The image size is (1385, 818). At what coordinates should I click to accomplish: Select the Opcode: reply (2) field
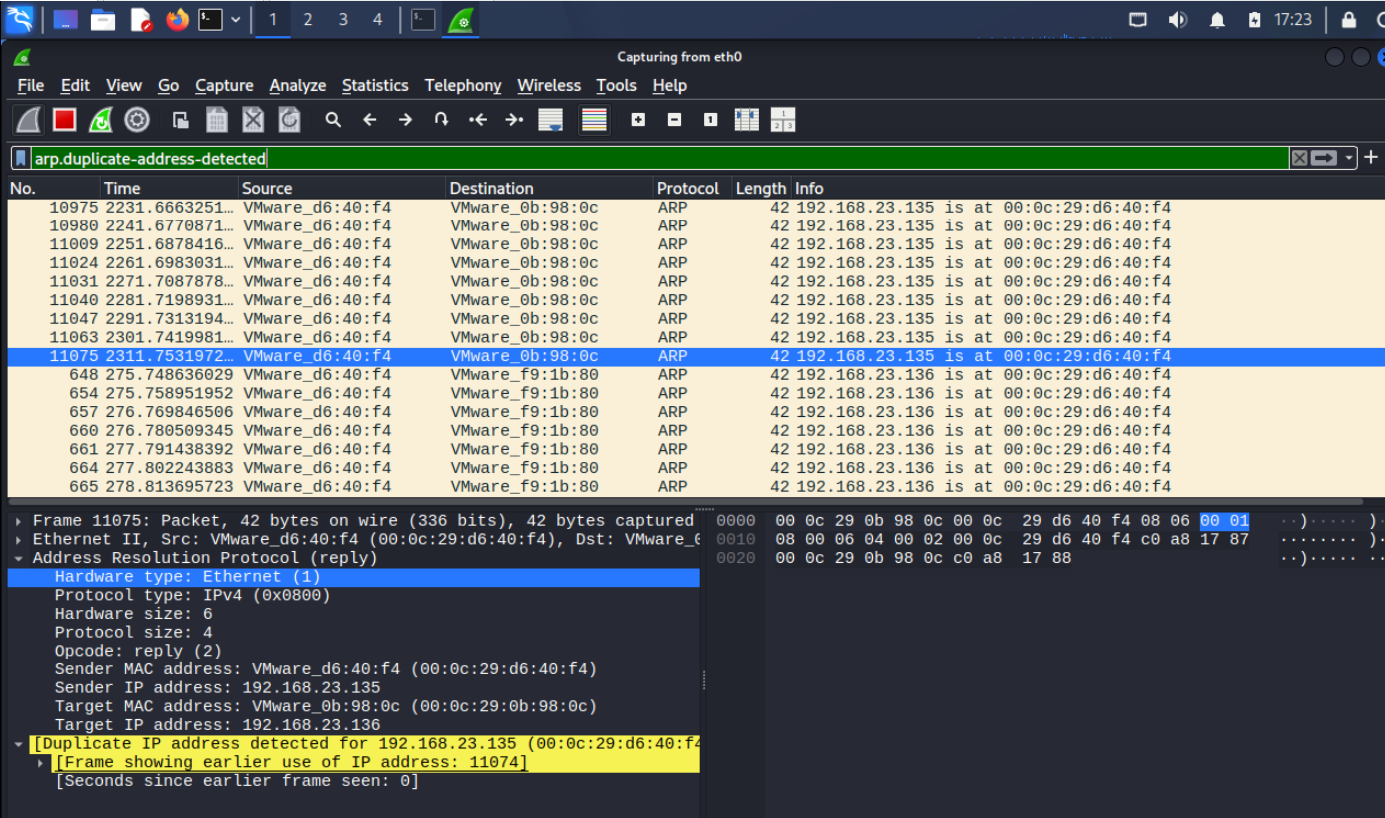[x=353, y=651]
